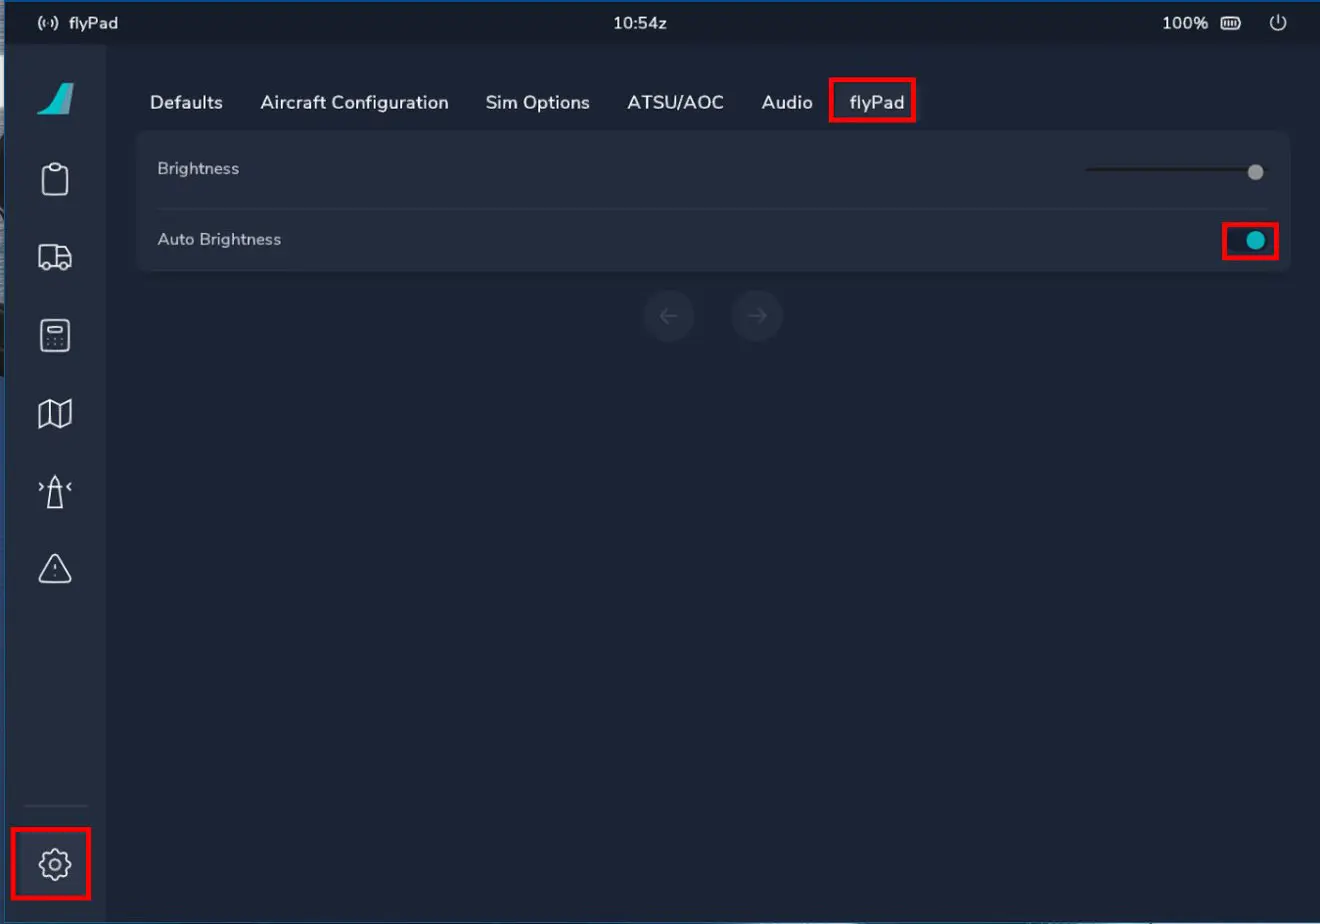Open the Dispatch clipboard page

[55, 179]
